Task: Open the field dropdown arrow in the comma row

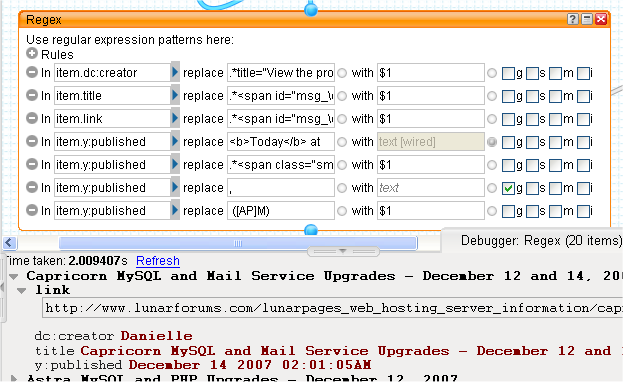Action: pyautogui.click(x=175, y=187)
